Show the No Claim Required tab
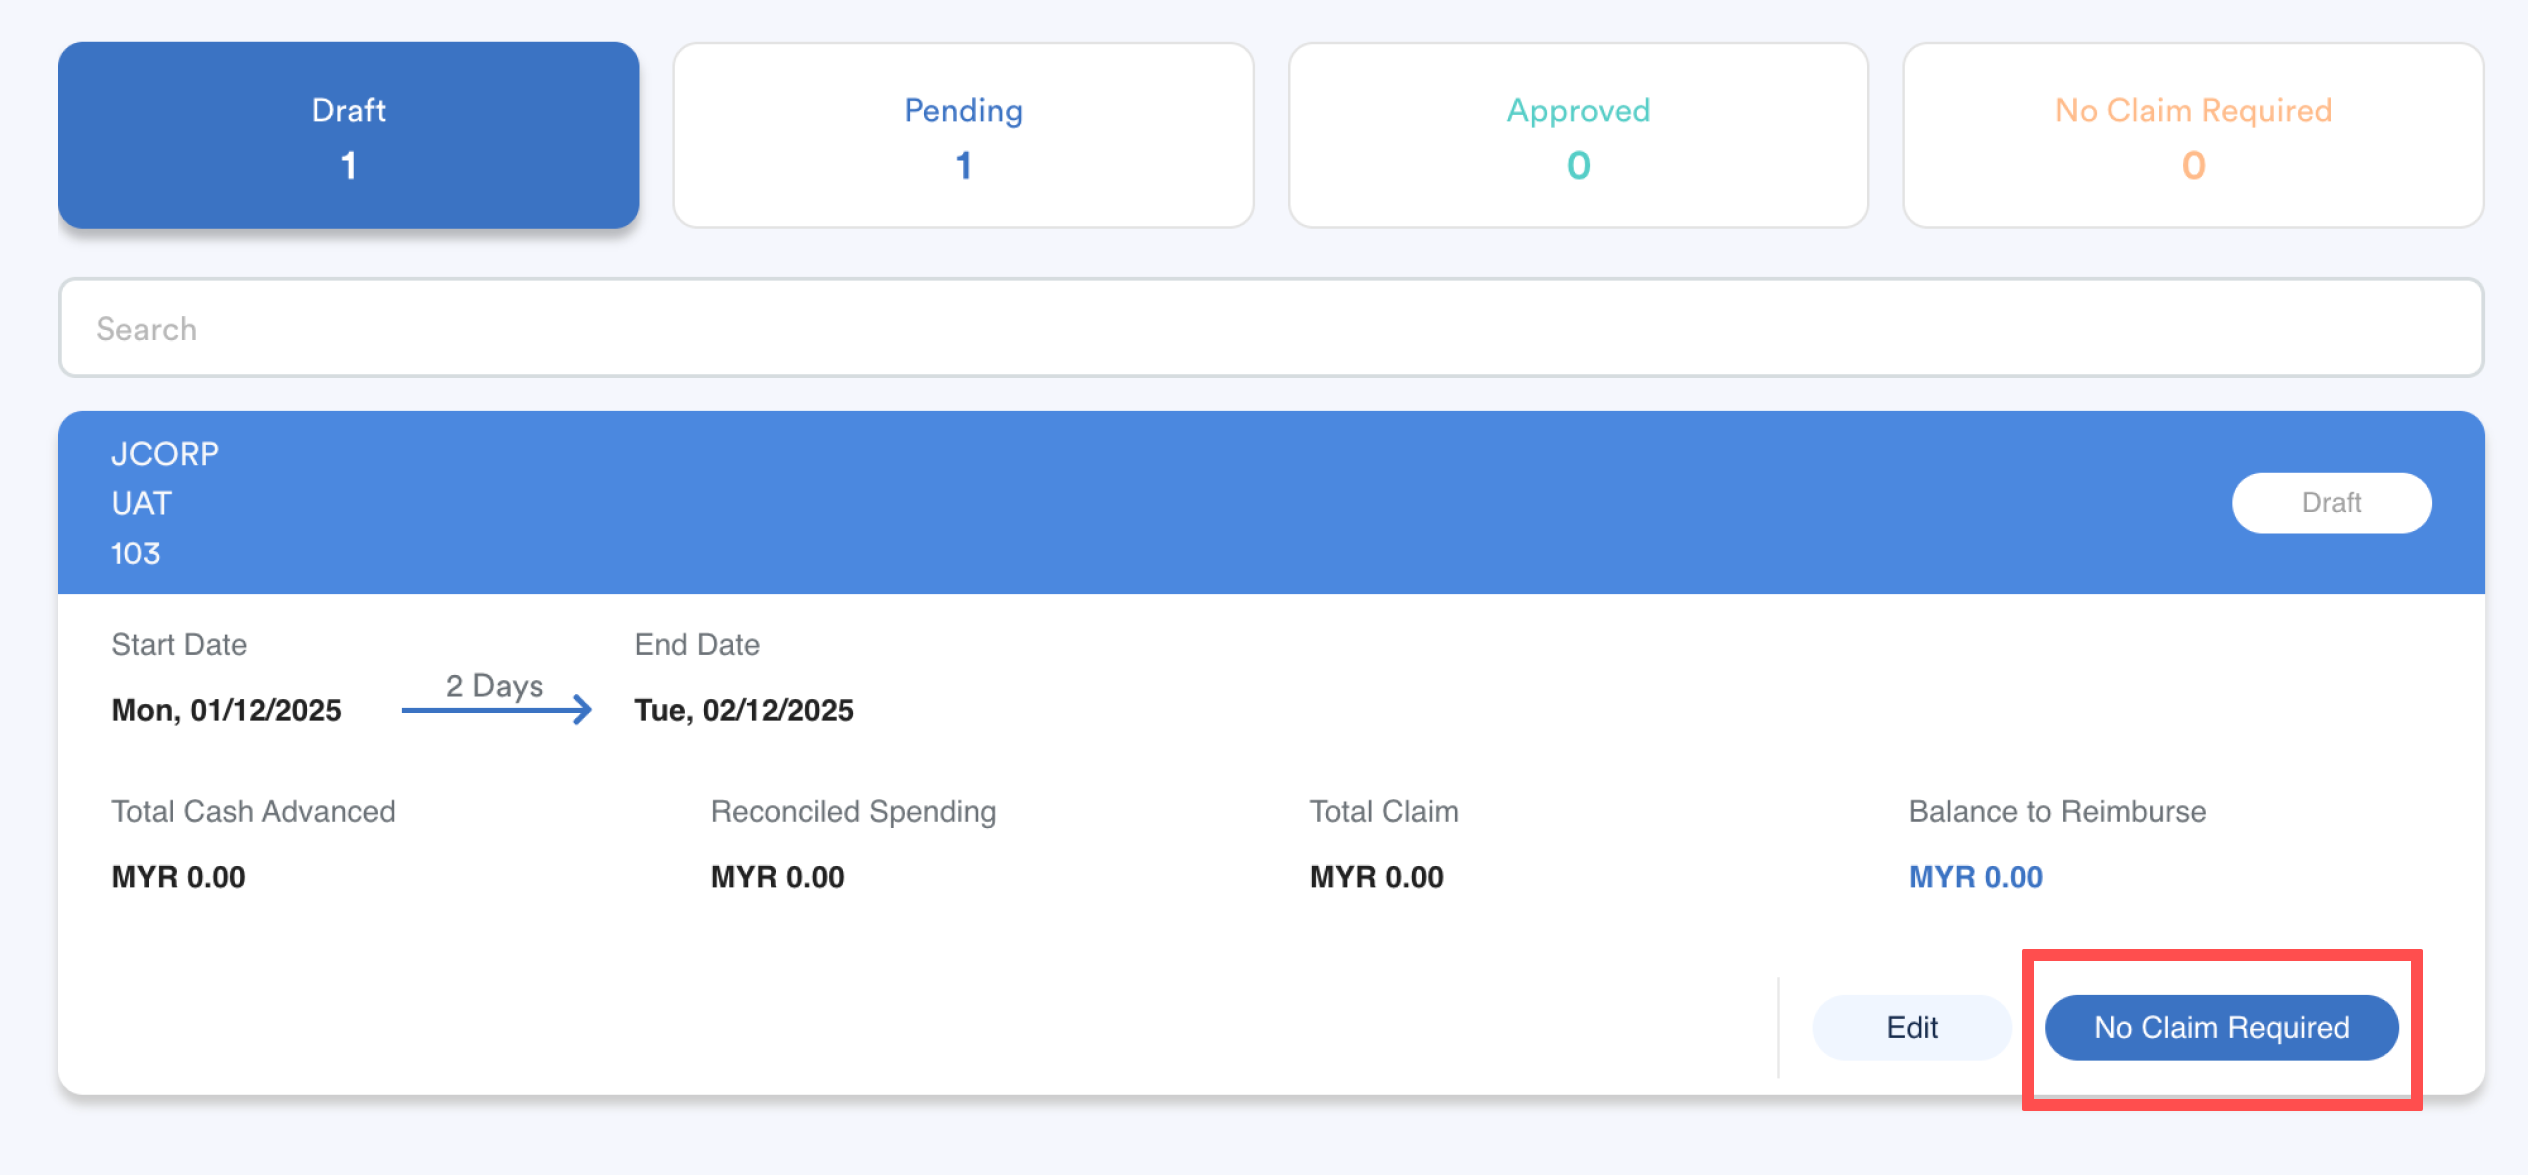 pos(2192,135)
